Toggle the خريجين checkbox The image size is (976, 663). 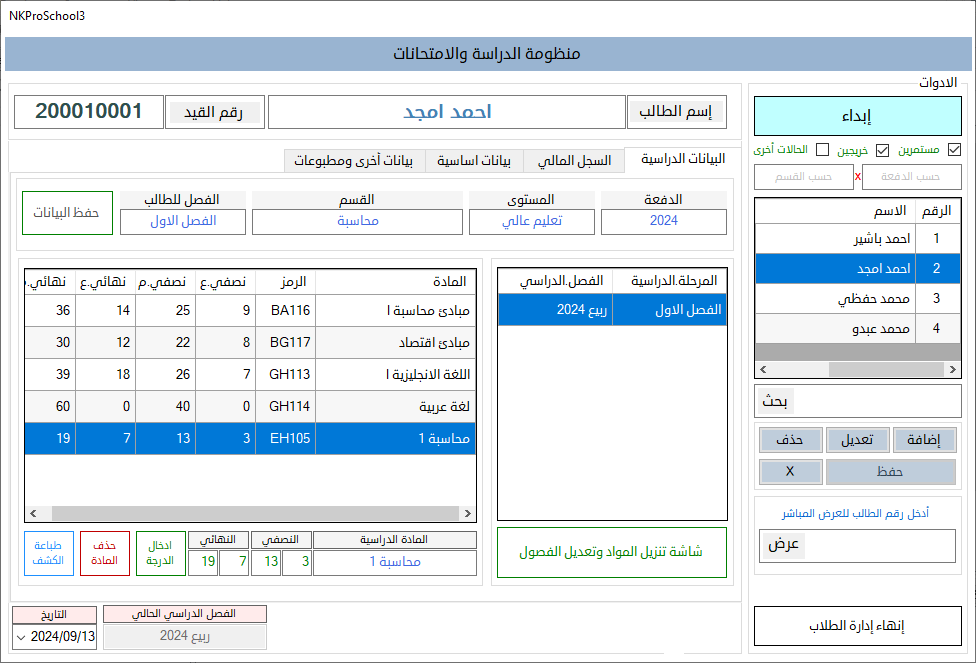[882, 150]
